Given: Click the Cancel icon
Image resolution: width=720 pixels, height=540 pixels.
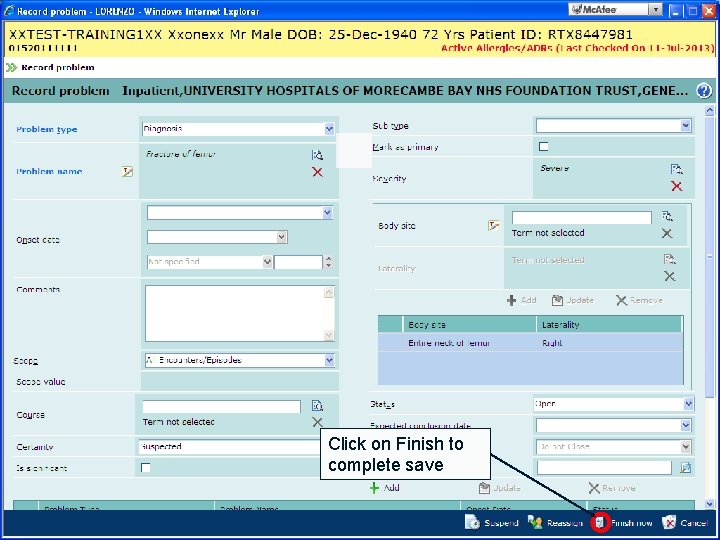Looking at the screenshot, I should pyautogui.click(x=669, y=522).
